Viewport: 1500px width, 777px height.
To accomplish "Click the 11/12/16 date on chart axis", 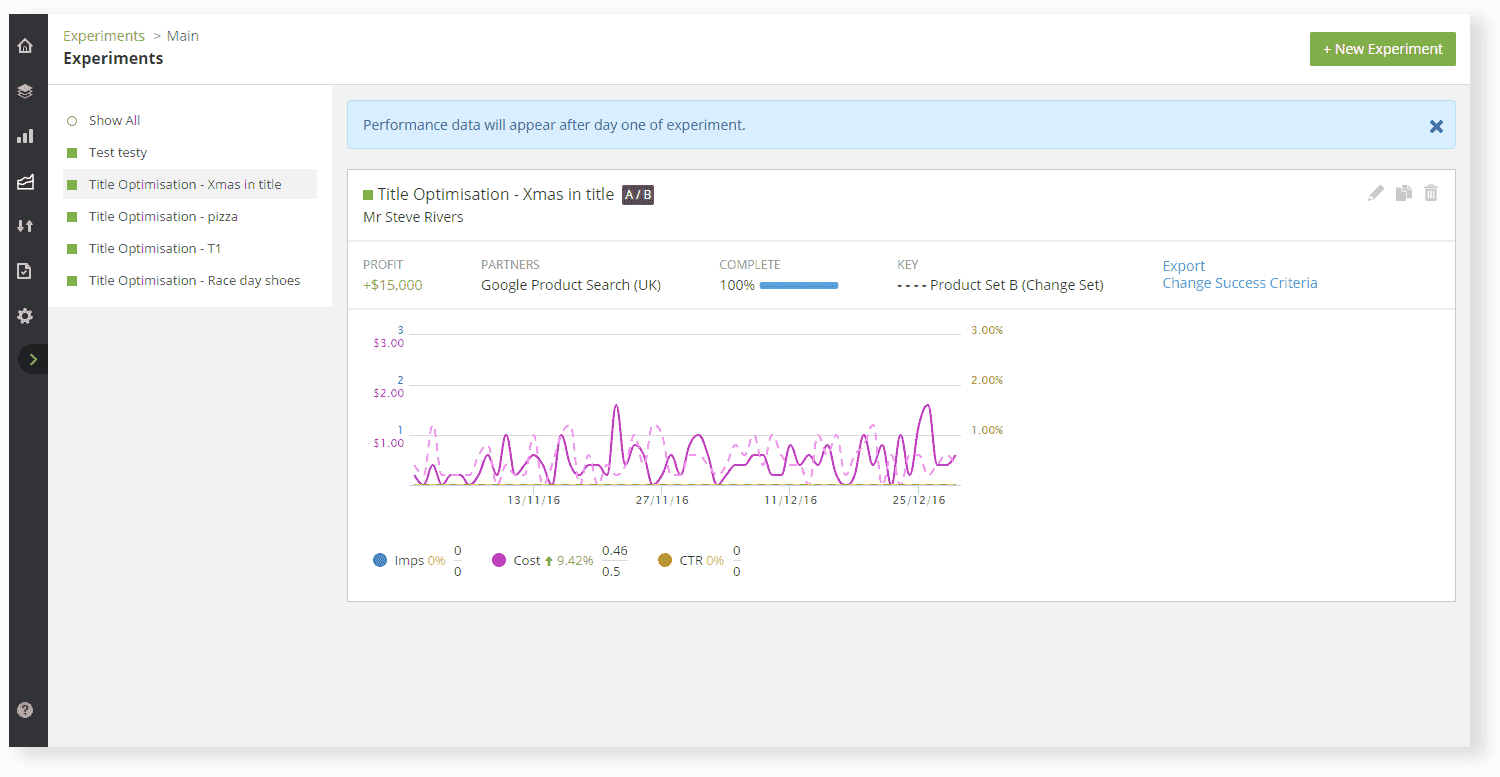I will click(790, 500).
